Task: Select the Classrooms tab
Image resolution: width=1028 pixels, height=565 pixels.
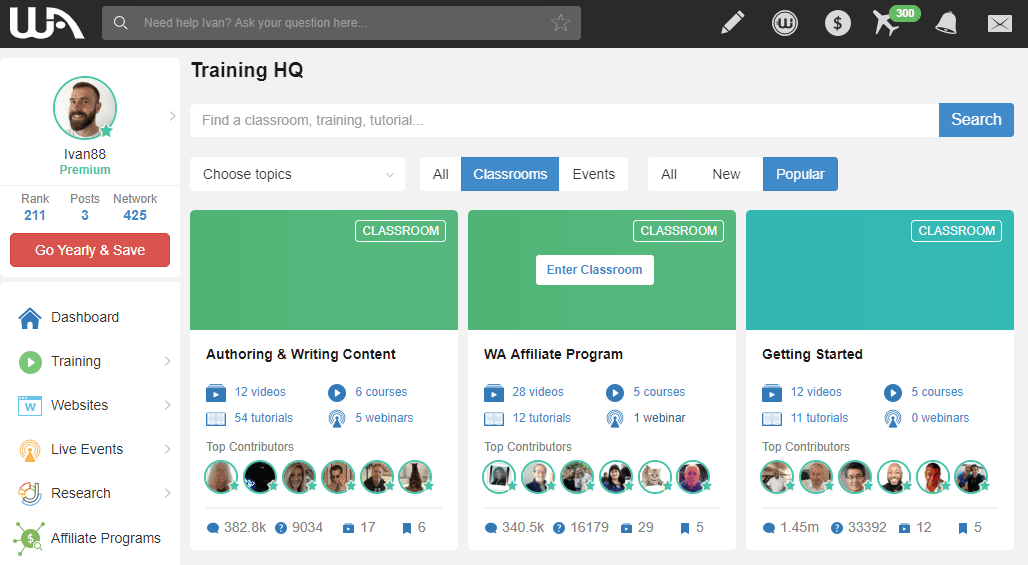Action: [x=510, y=174]
